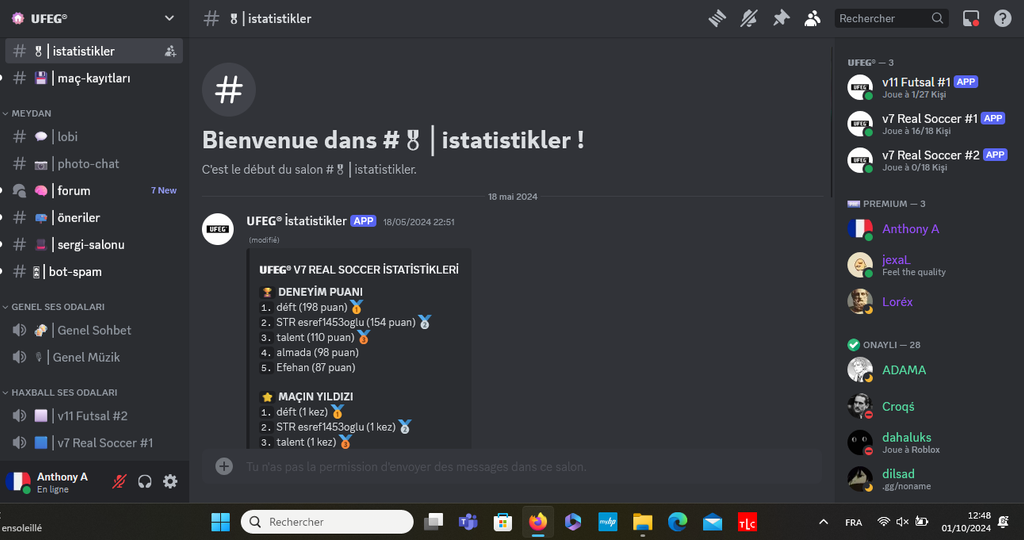Toggle the member list visibility icon
This screenshot has width=1024, height=540.
[813, 18]
